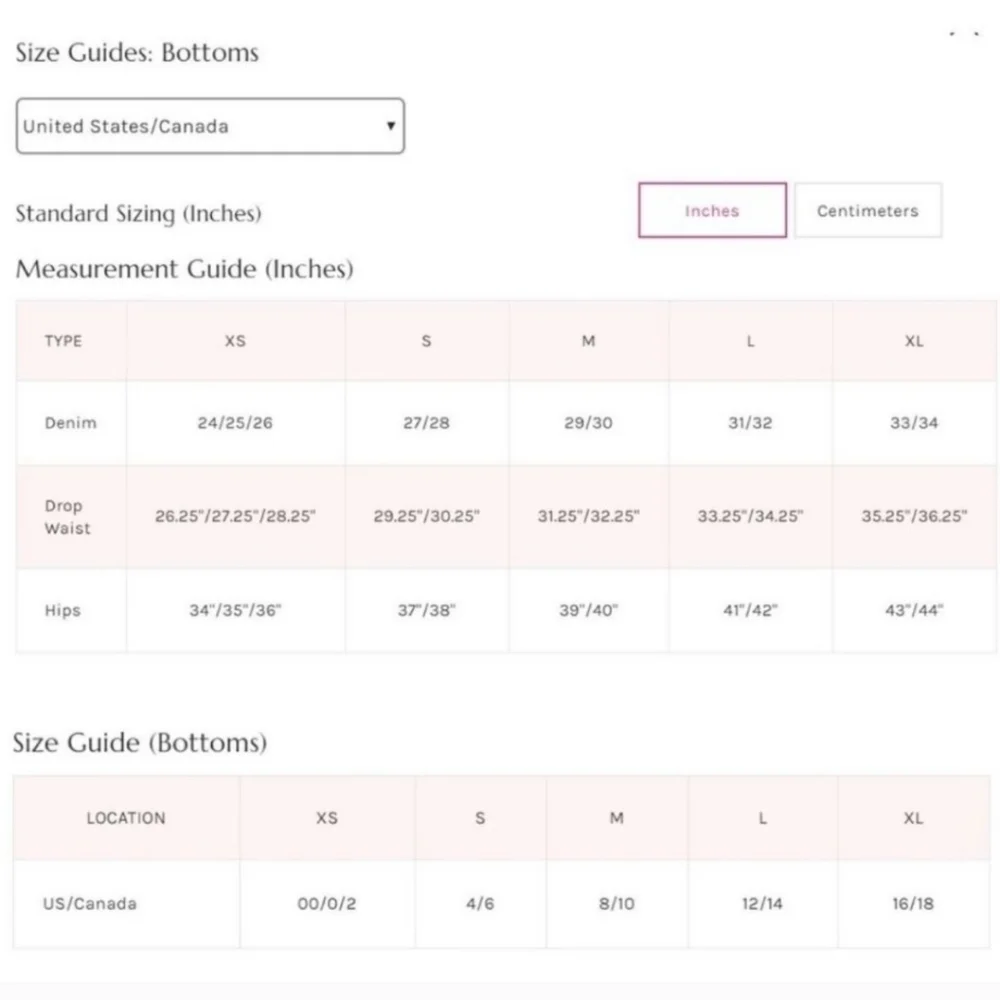This screenshot has width=1000, height=1000.
Task: Click the US/Canada location row
Action: [x=501, y=904]
